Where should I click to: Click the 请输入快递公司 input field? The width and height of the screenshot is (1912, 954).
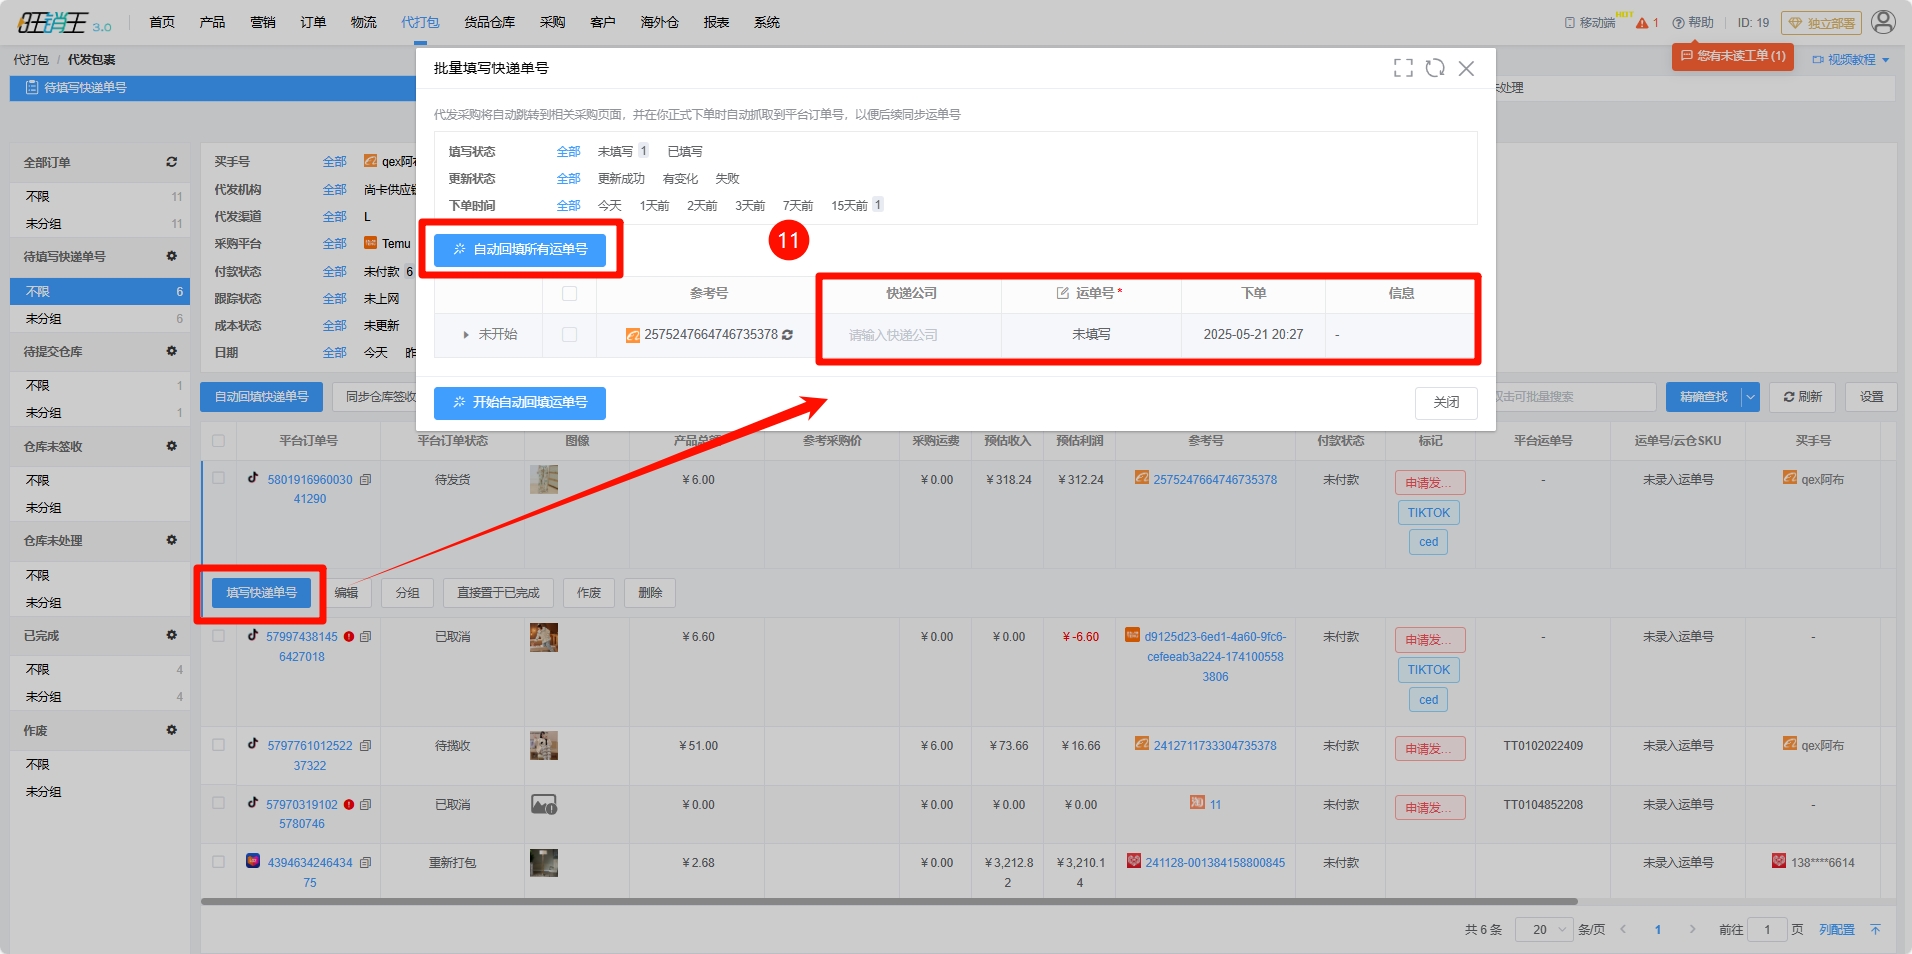(908, 335)
